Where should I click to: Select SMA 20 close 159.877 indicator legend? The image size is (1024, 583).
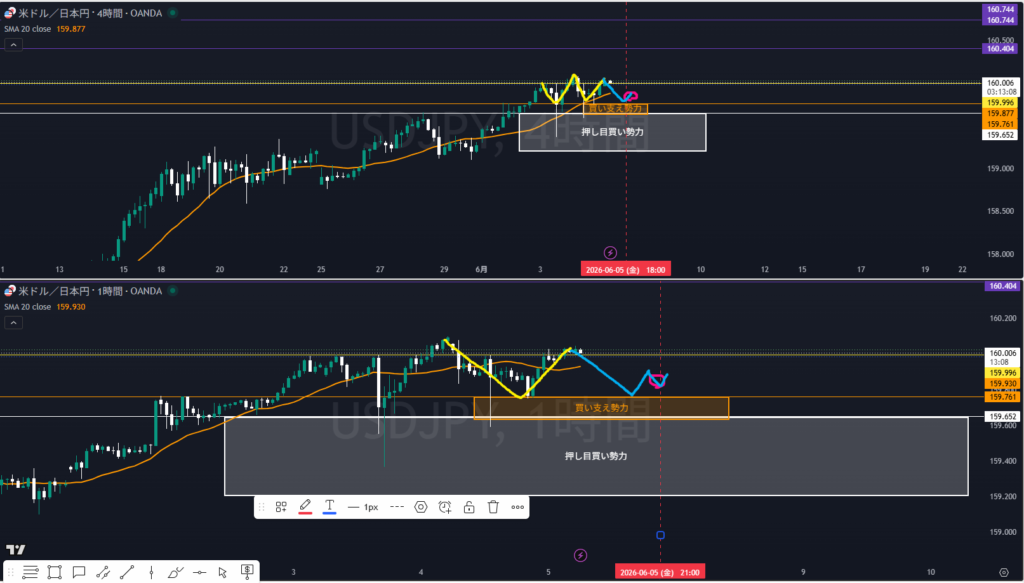pos(44,29)
